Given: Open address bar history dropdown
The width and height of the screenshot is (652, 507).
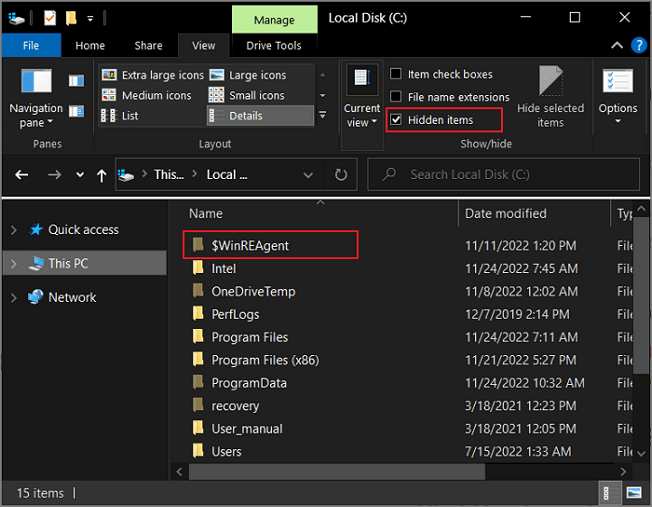Looking at the screenshot, I should click(x=308, y=175).
